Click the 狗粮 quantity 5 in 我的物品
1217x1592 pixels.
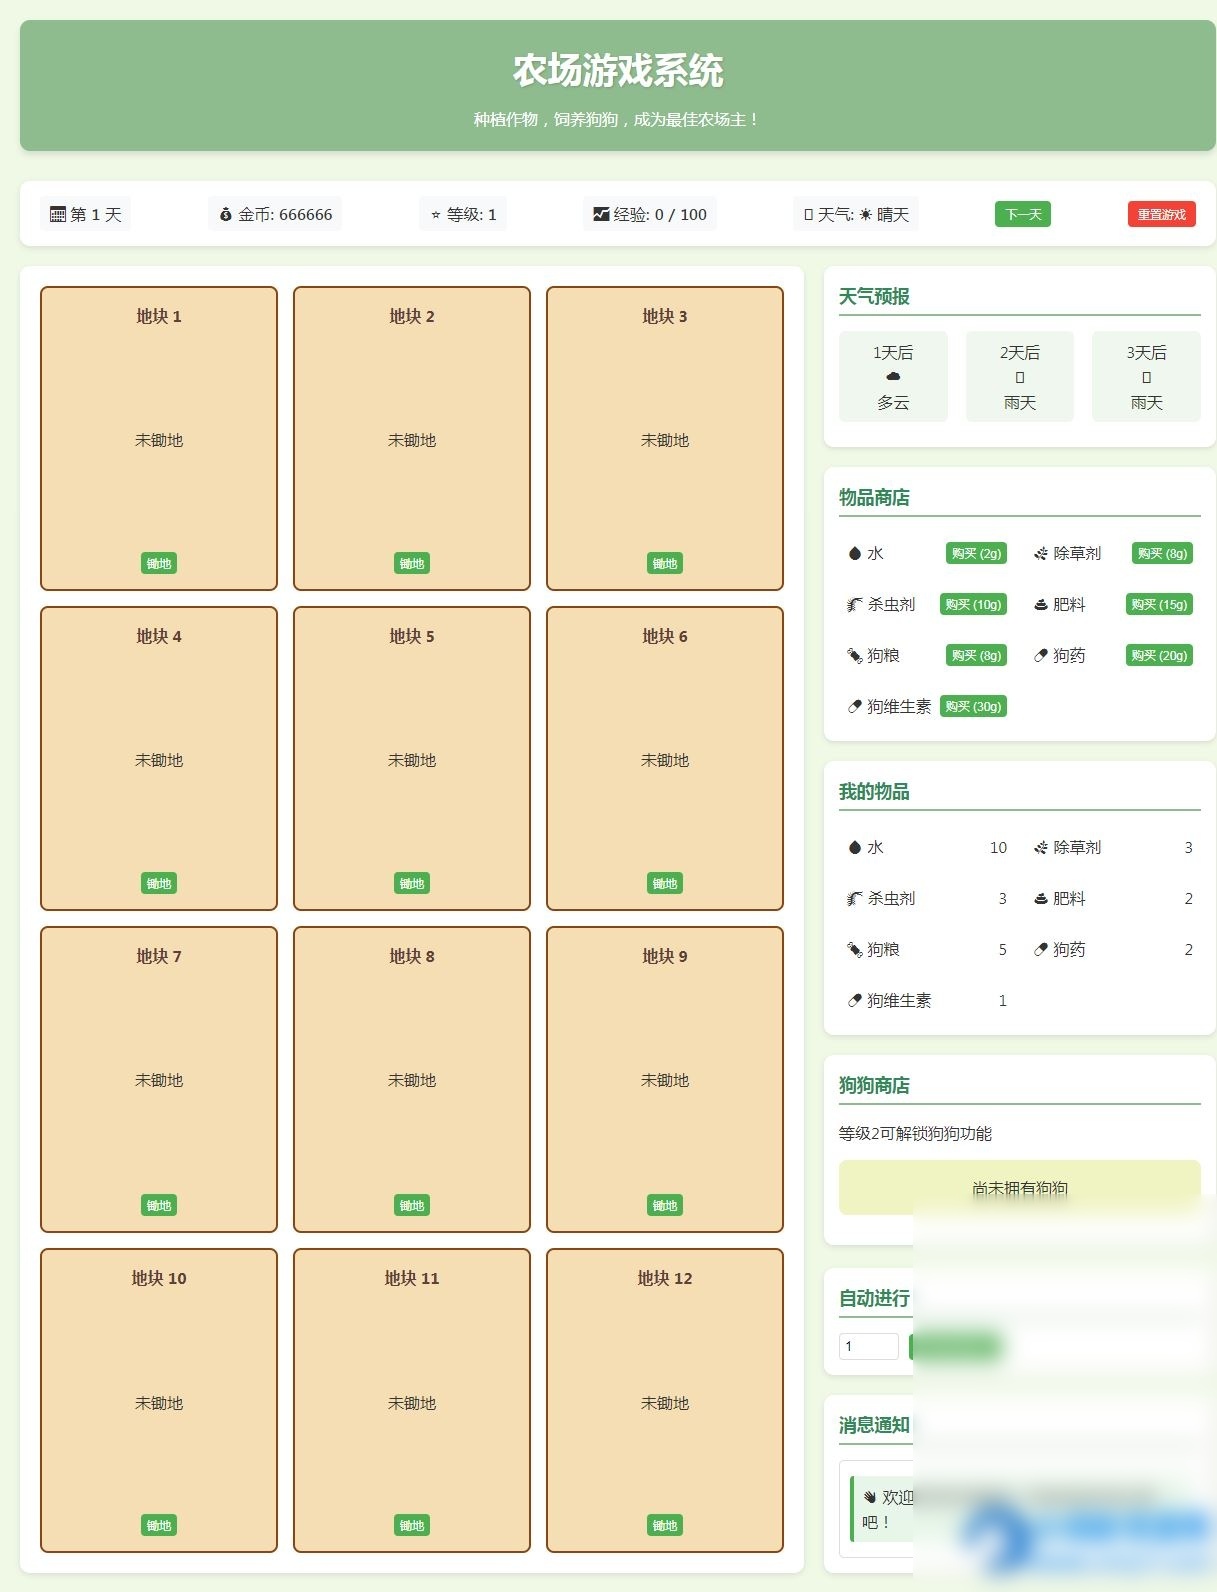[x=1002, y=949]
